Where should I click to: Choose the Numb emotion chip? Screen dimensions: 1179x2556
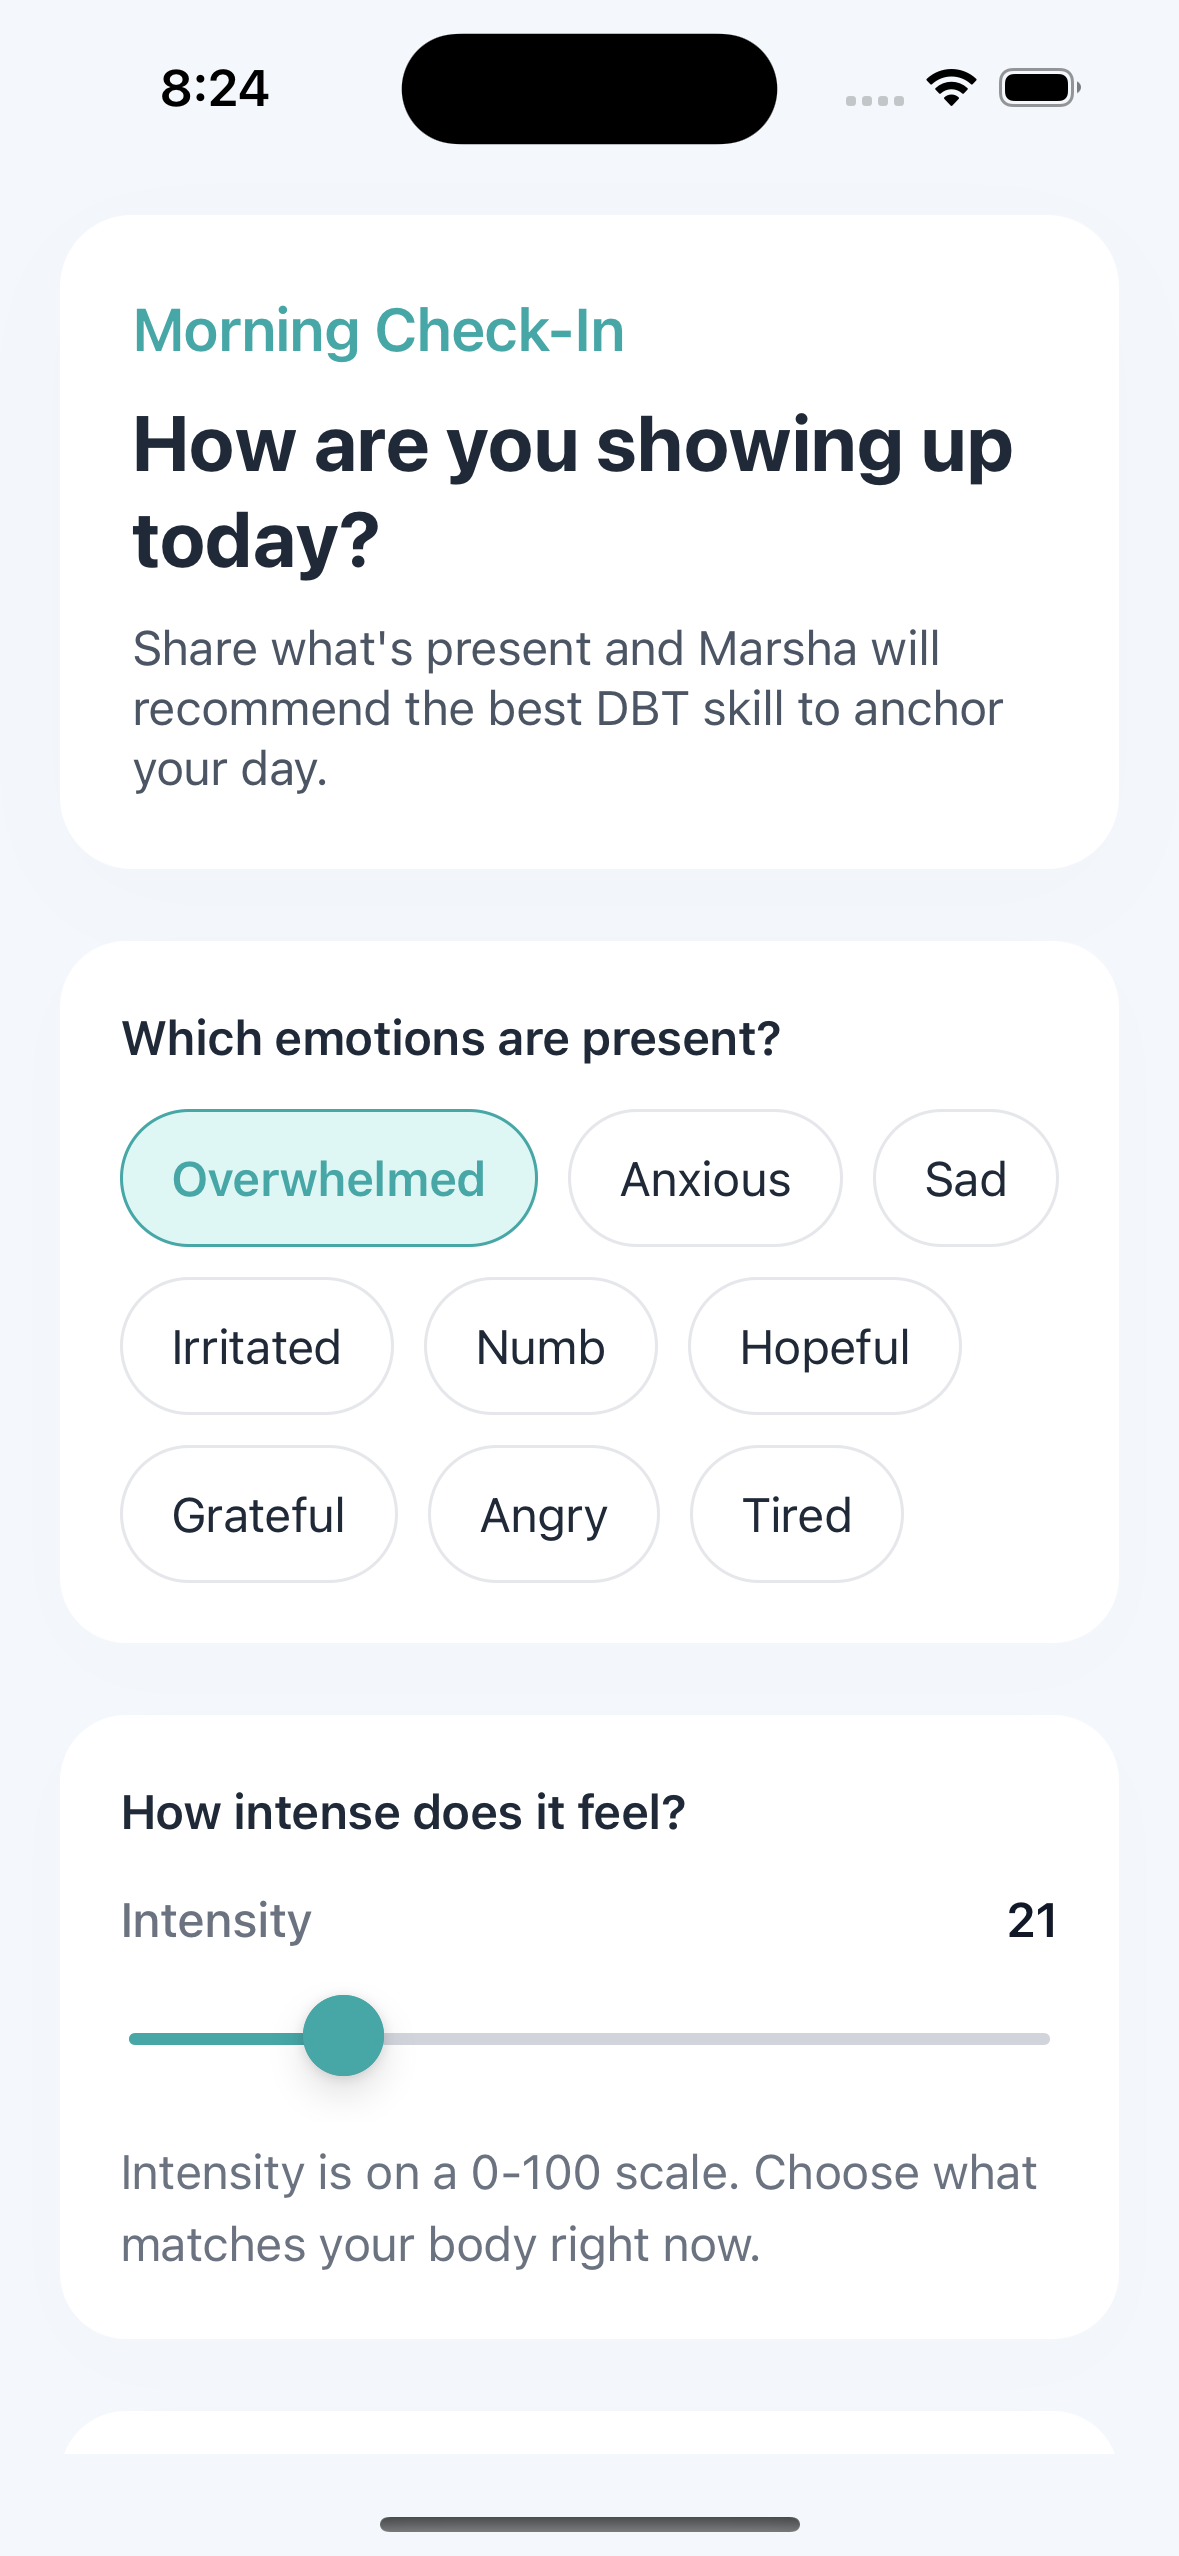point(541,1346)
